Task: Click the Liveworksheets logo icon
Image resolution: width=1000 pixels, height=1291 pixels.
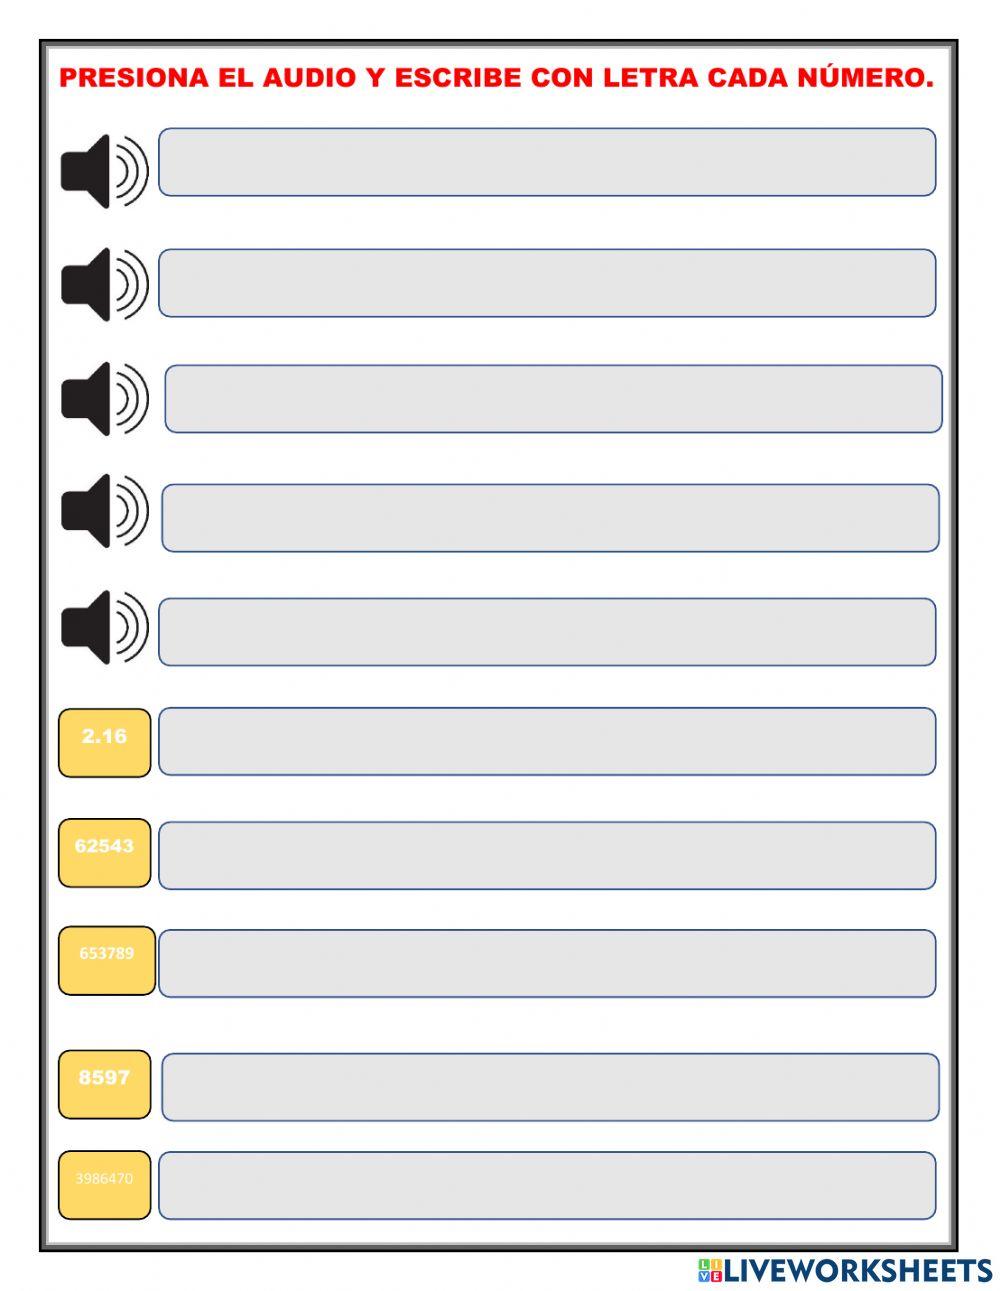Action: [710, 1271]
